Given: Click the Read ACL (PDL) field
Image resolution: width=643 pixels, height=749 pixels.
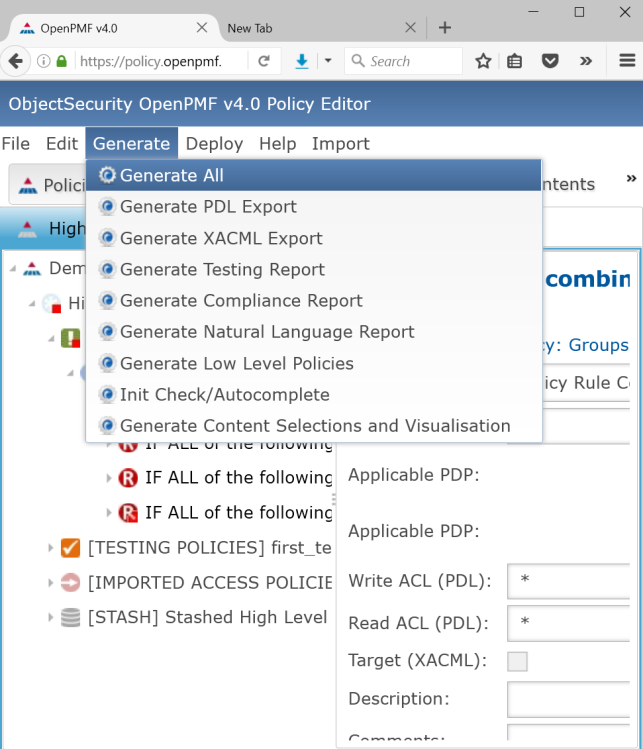Looking at the screenshot, I should 568,623.
